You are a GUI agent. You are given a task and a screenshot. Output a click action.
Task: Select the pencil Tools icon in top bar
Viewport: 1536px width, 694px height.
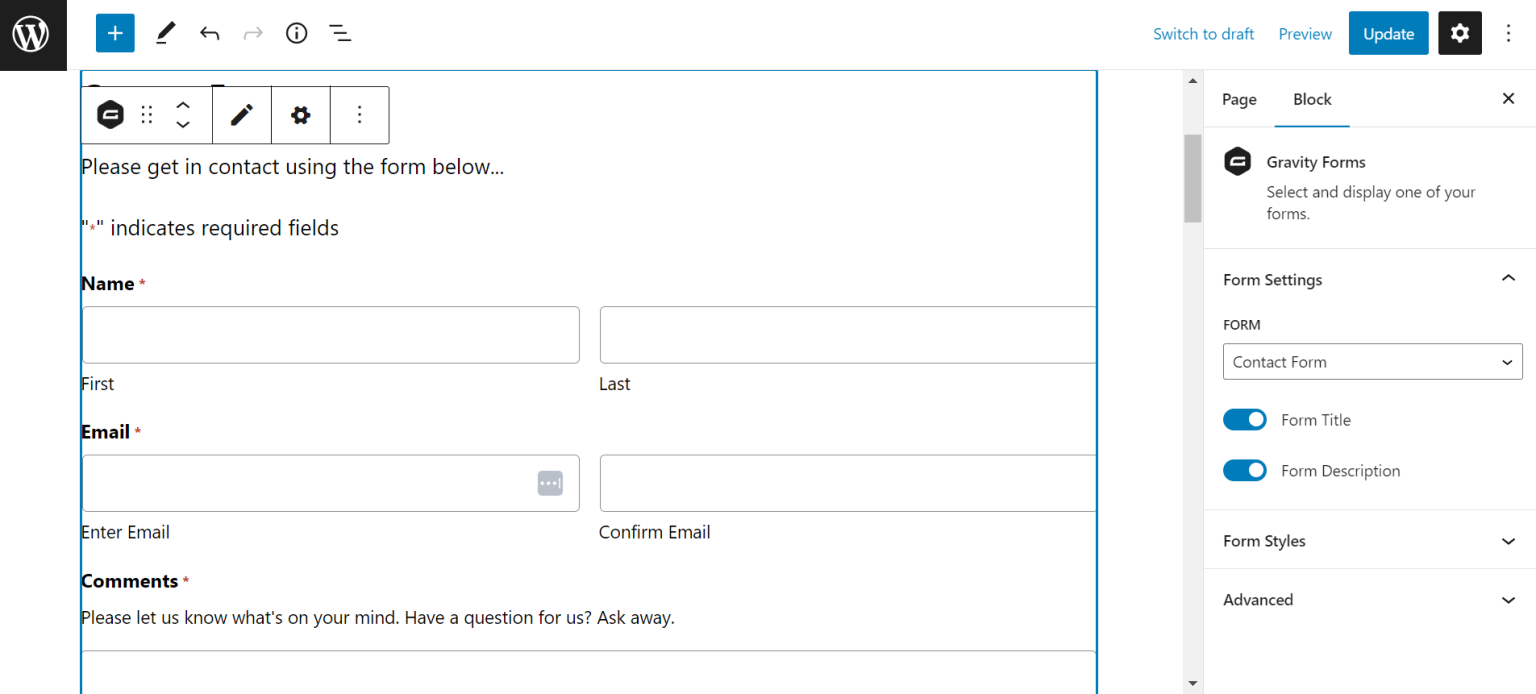165,34
